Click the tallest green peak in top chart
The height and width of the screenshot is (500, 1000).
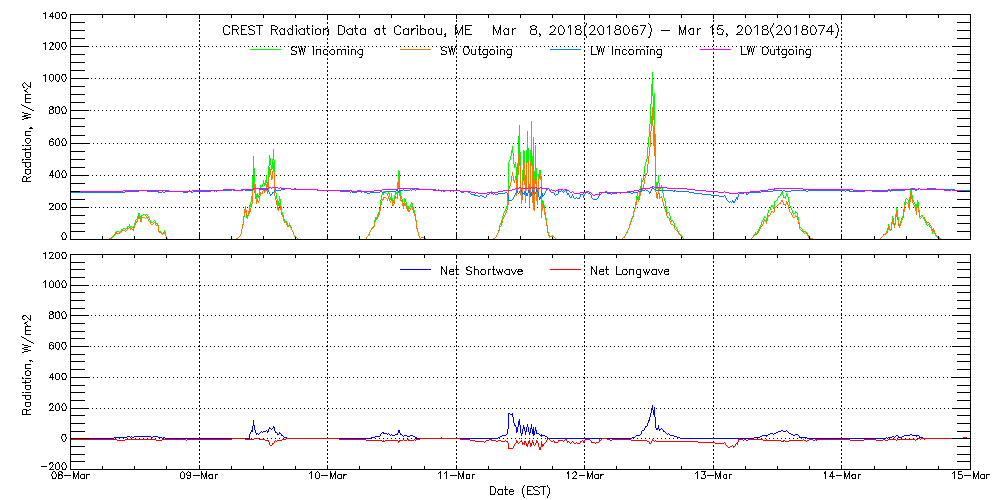653,74
